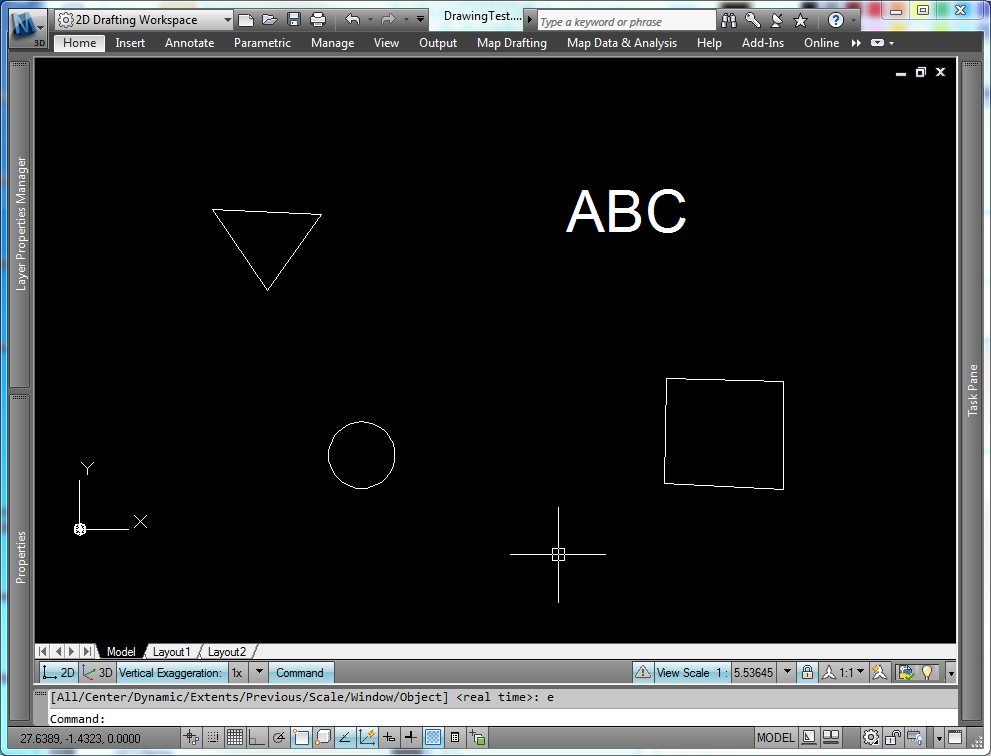Screen dimensions: 991x756
Task: Click the Quick View Layouts icon
Action: [809, 737]
